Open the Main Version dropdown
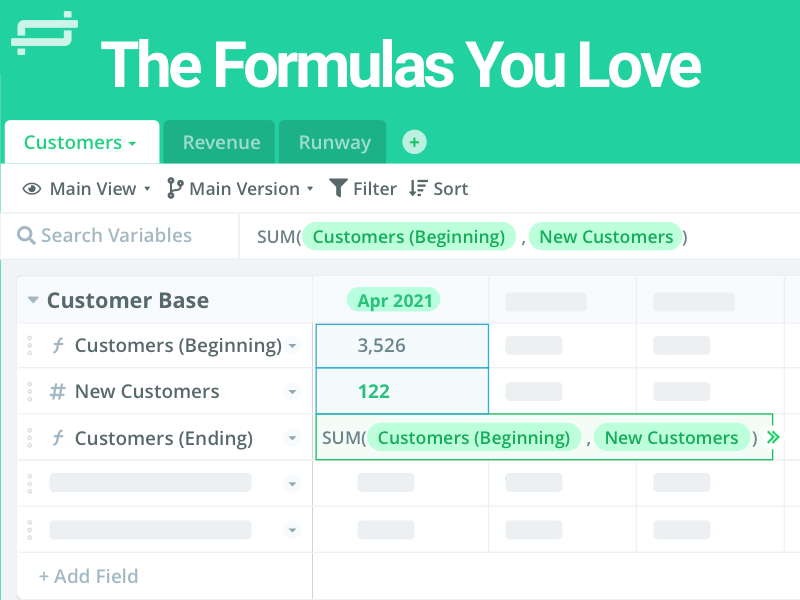 309,189
